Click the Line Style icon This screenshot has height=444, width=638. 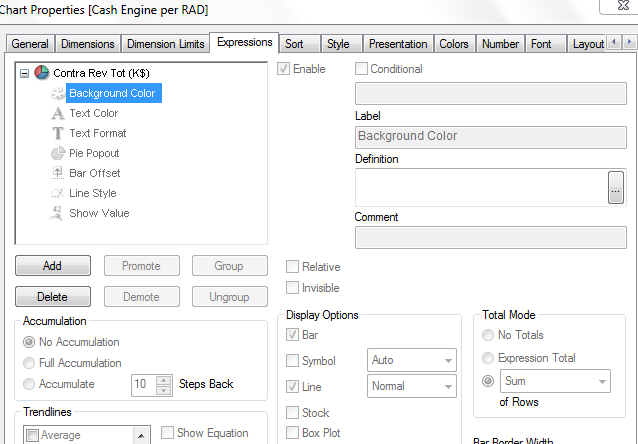58,193
